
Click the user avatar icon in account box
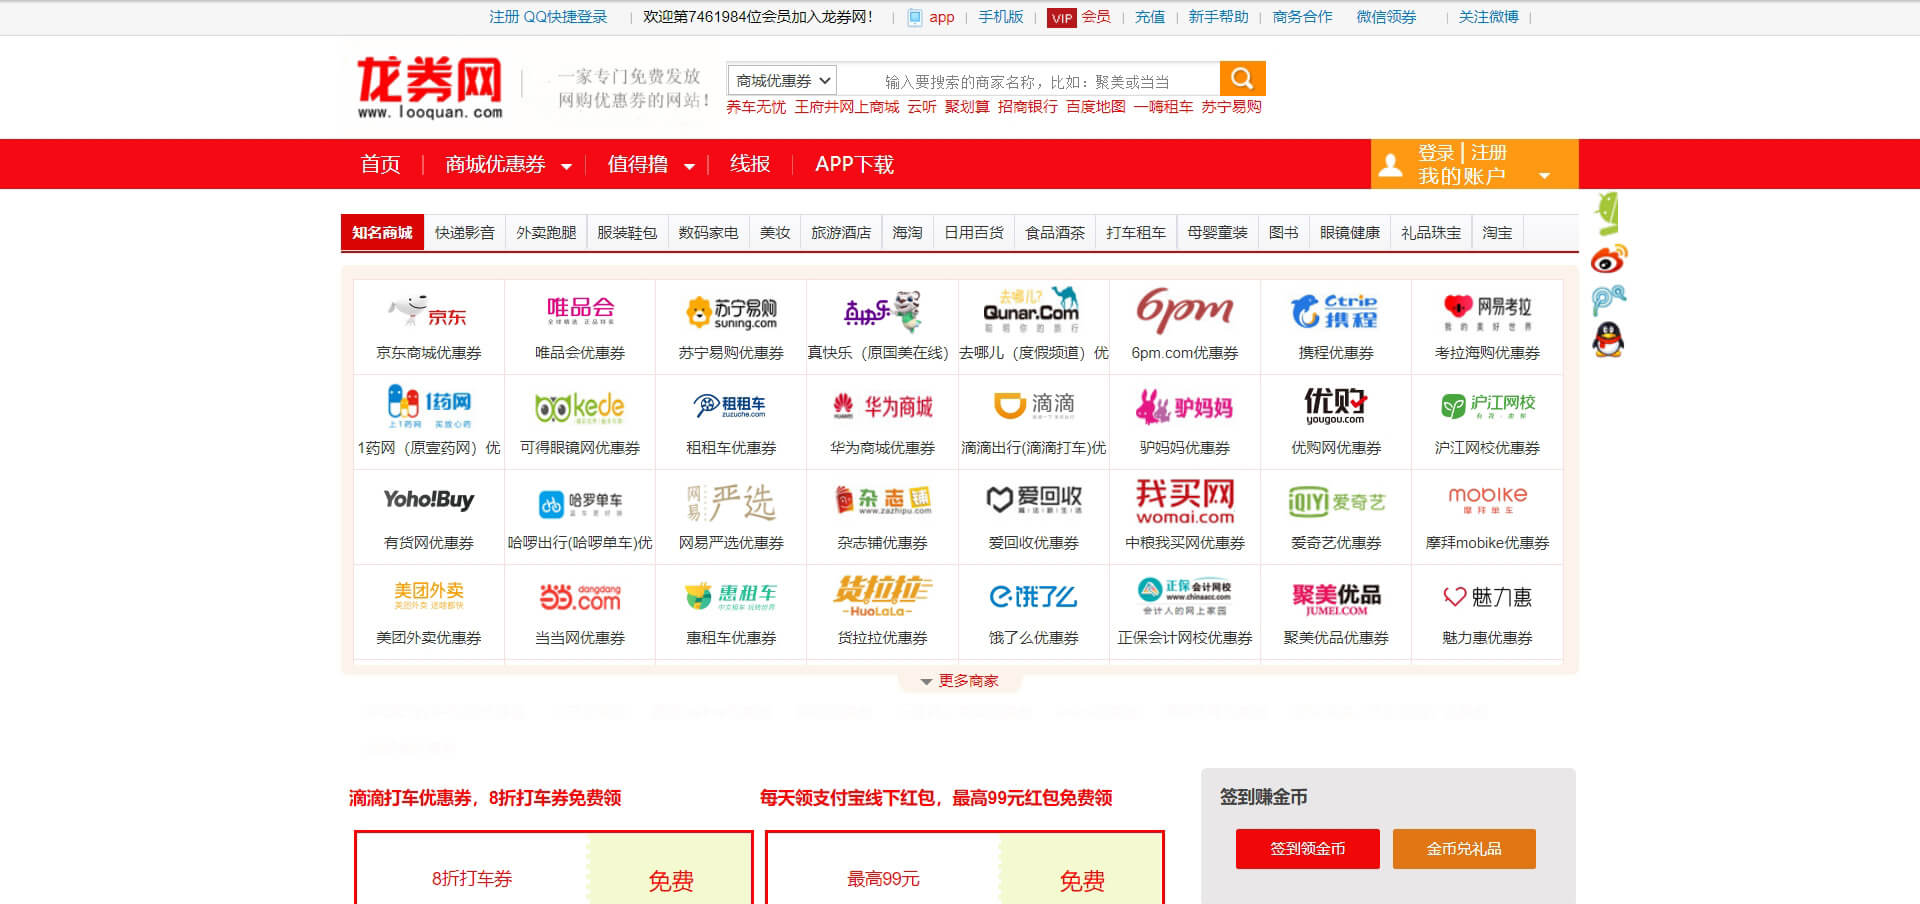pos(1390,165)
